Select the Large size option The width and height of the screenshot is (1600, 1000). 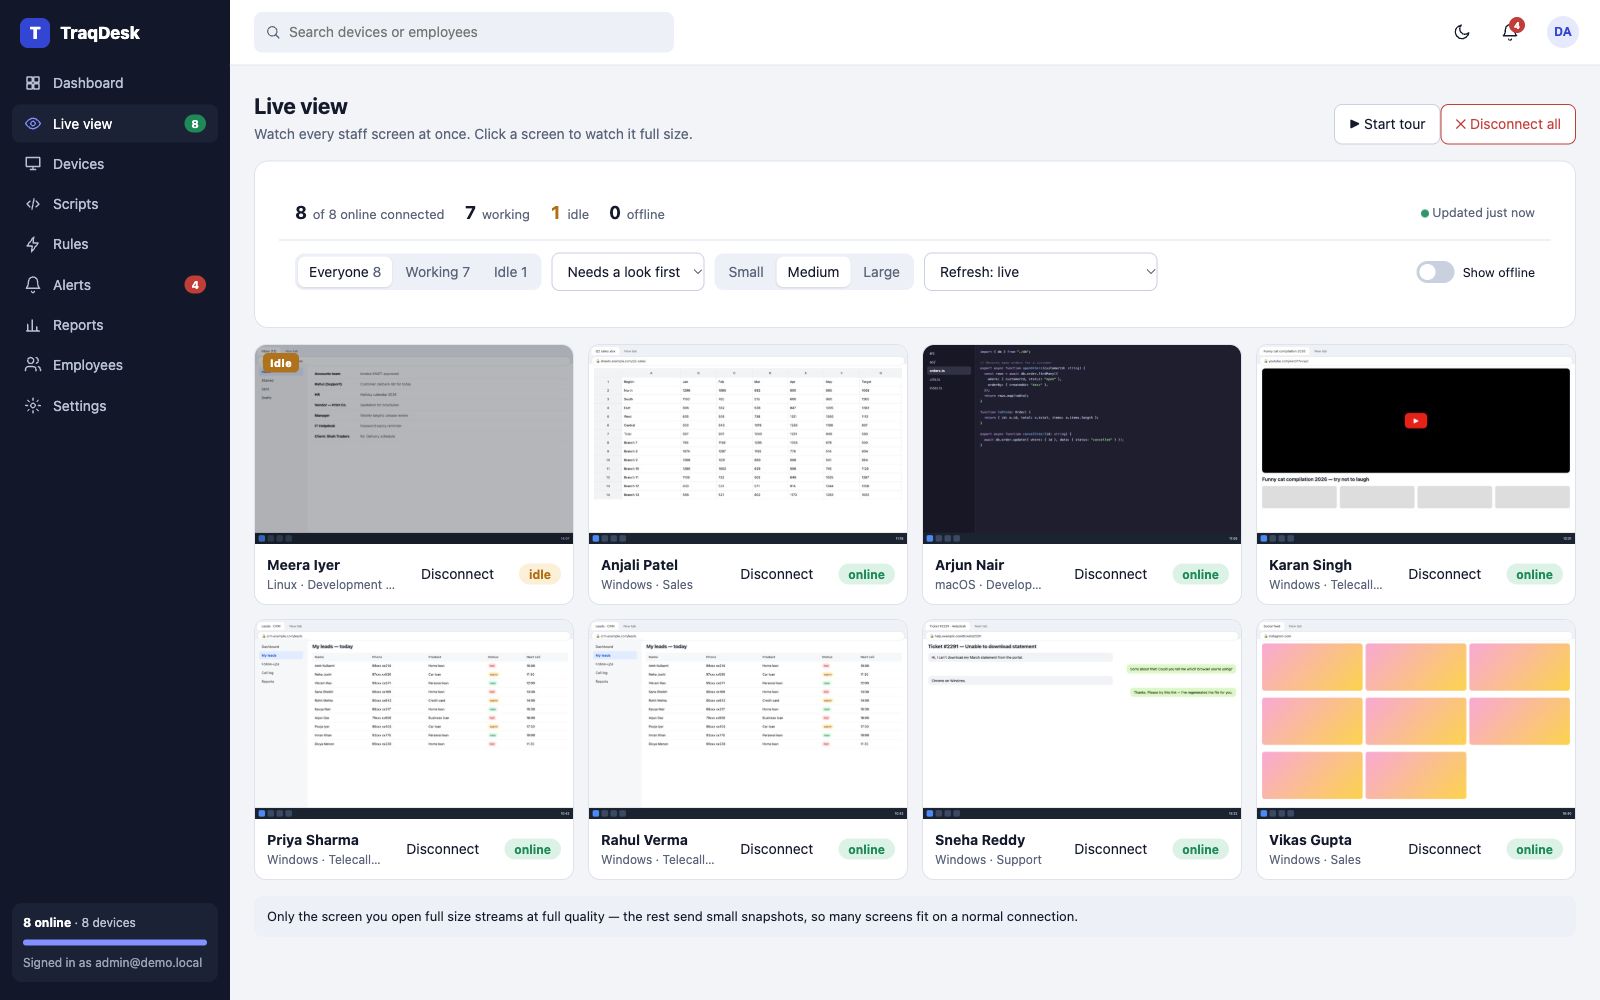pos(881,272)
